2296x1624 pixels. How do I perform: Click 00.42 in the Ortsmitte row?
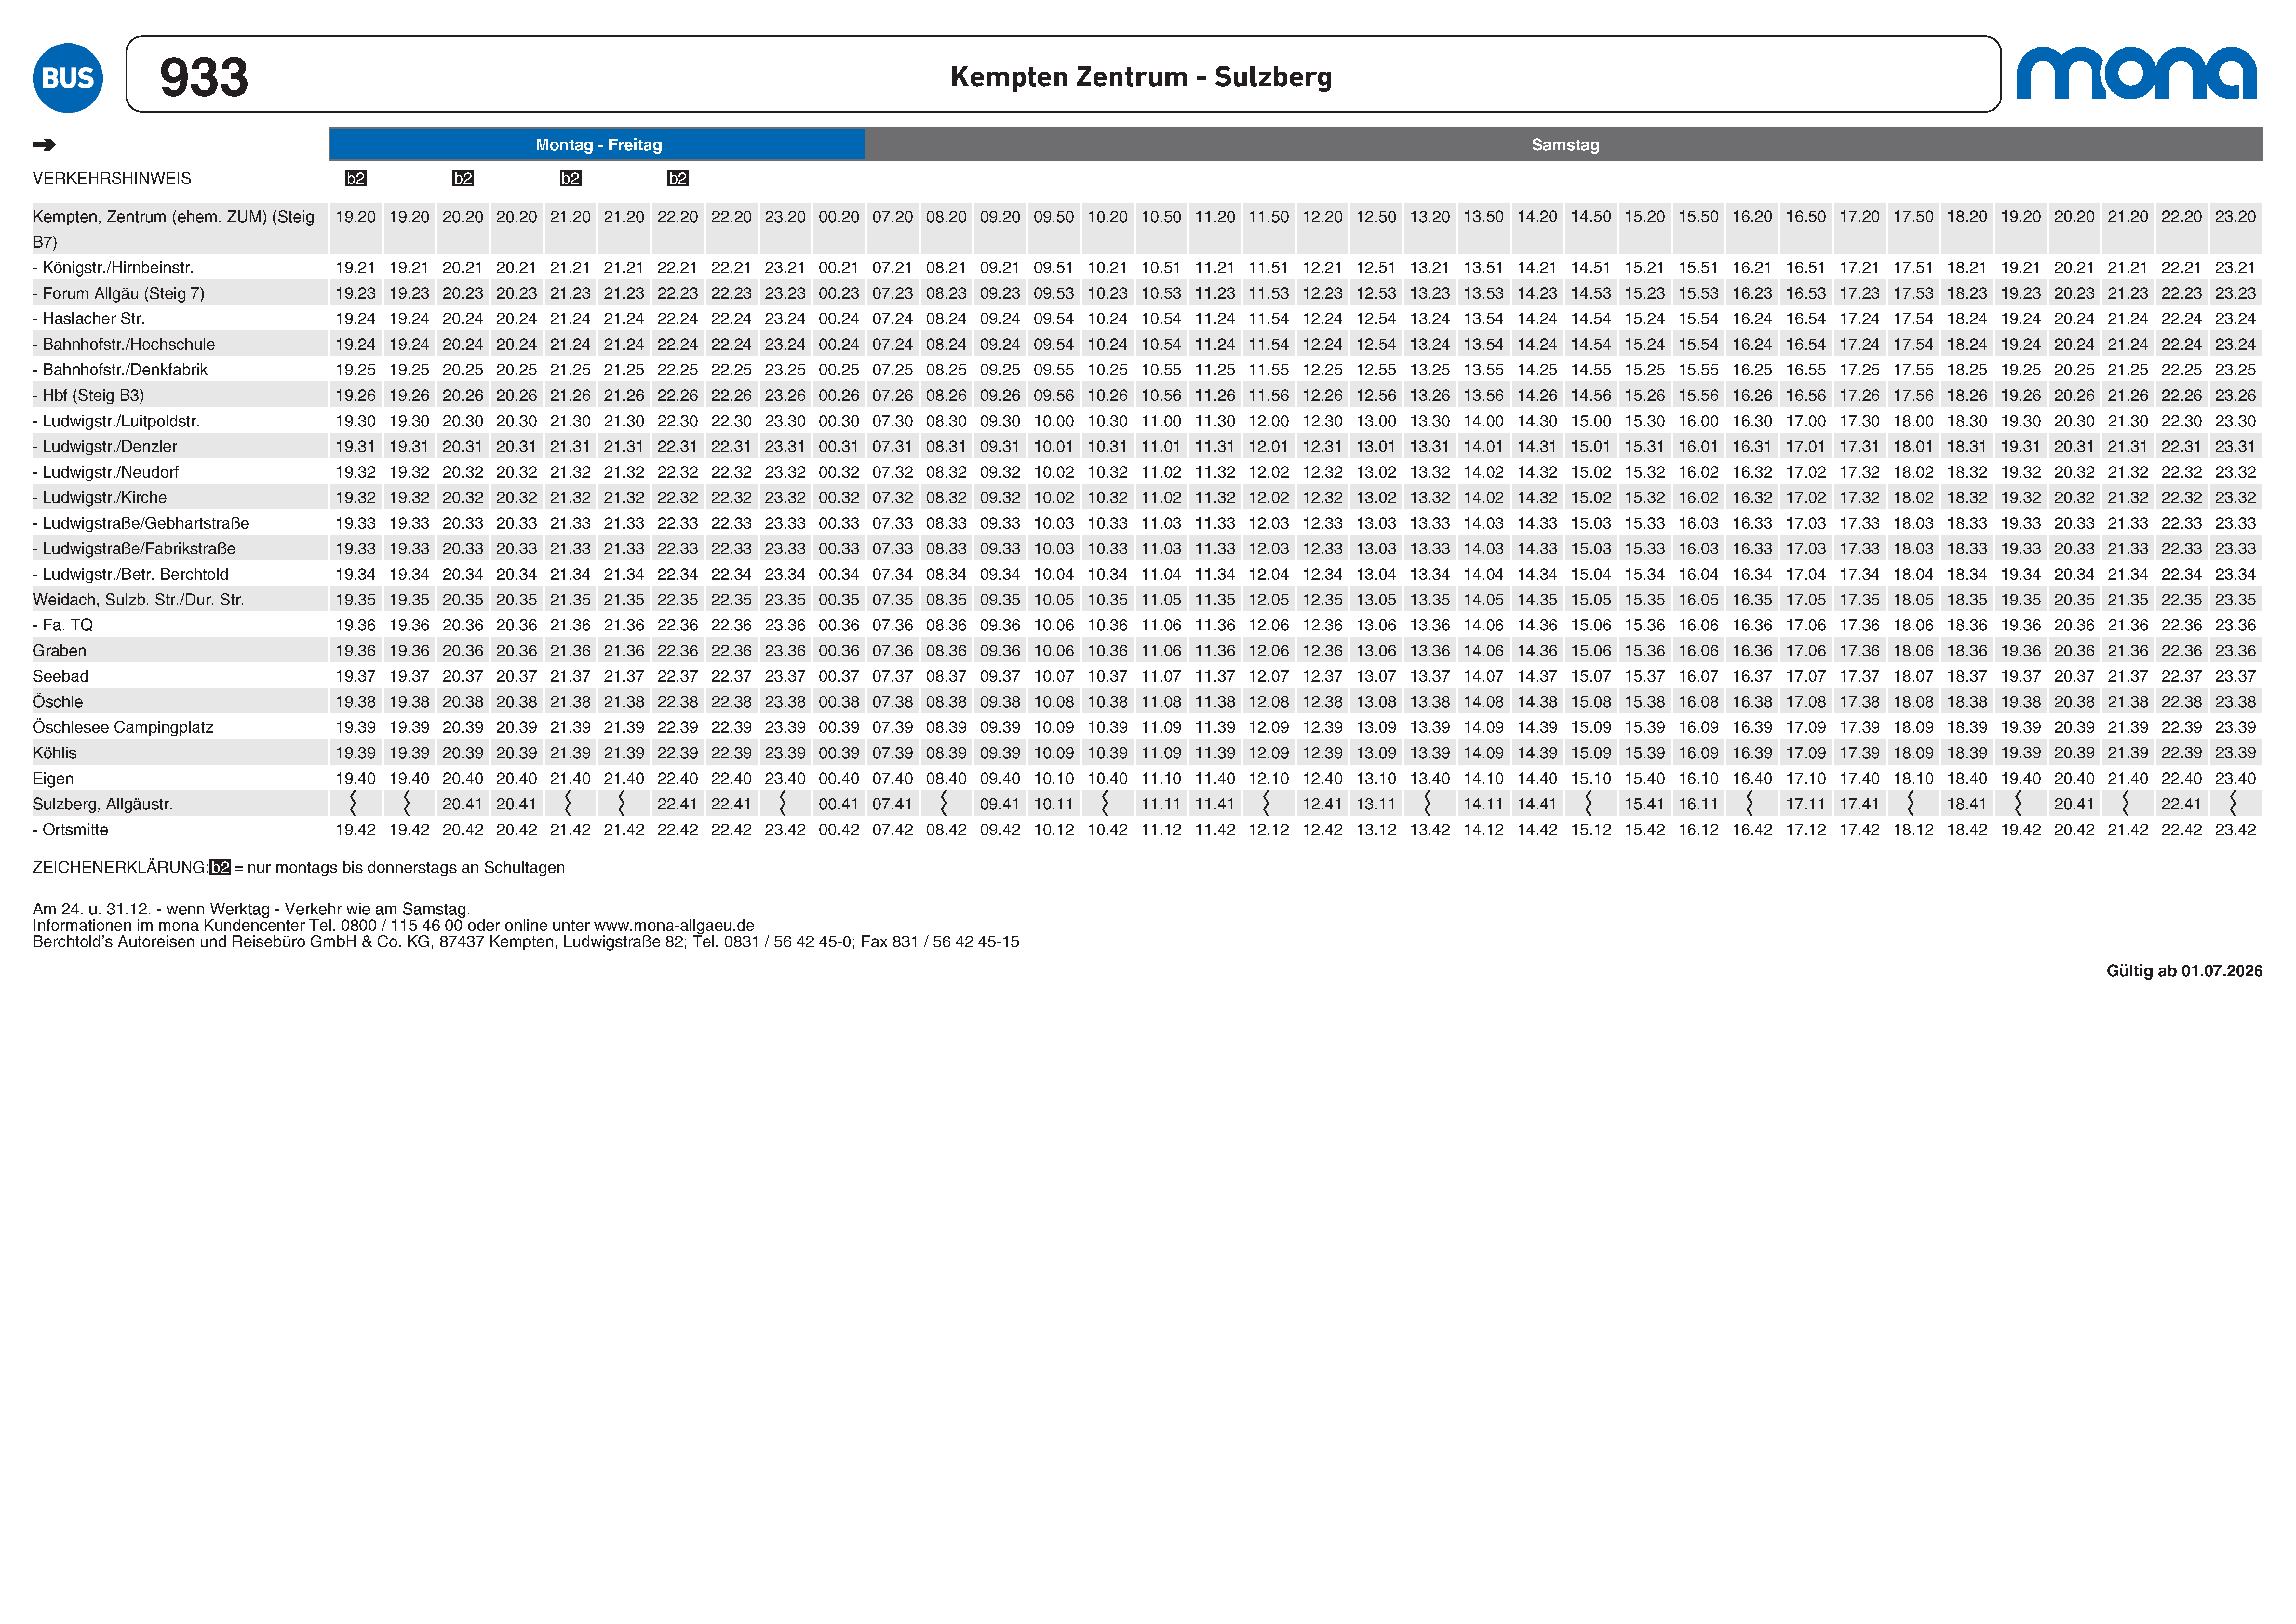(x=839, y=830)
